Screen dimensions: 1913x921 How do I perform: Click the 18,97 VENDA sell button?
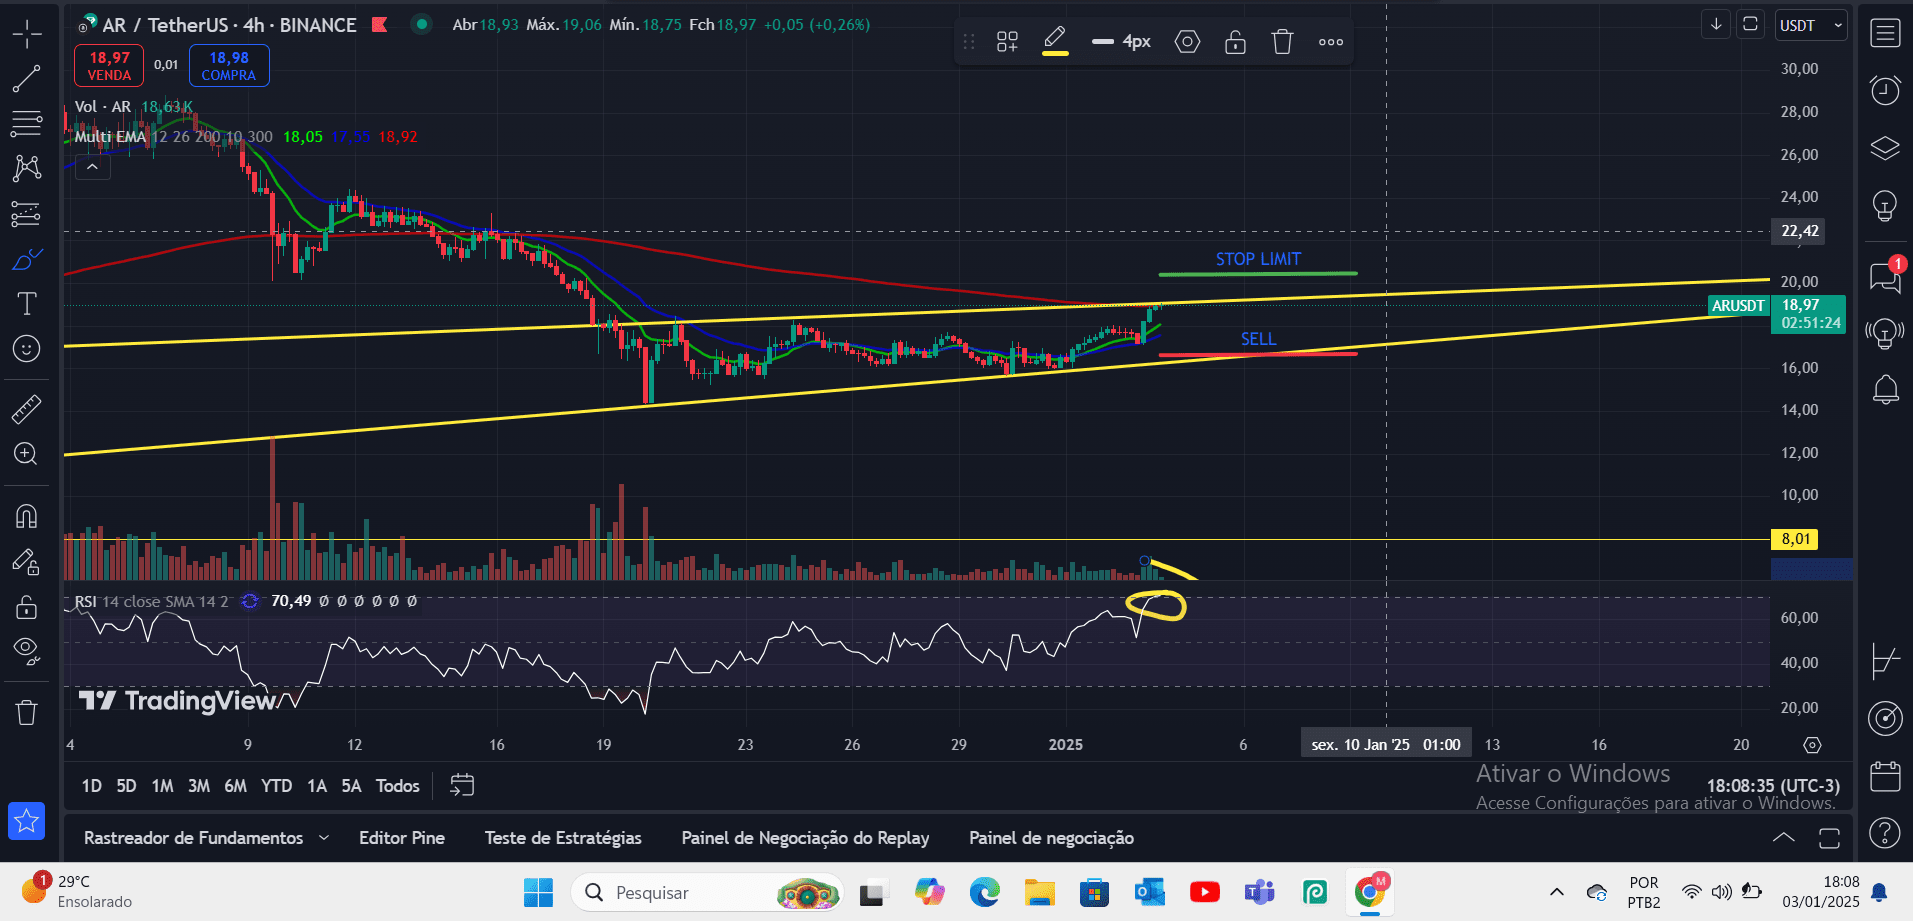[109, 66]
